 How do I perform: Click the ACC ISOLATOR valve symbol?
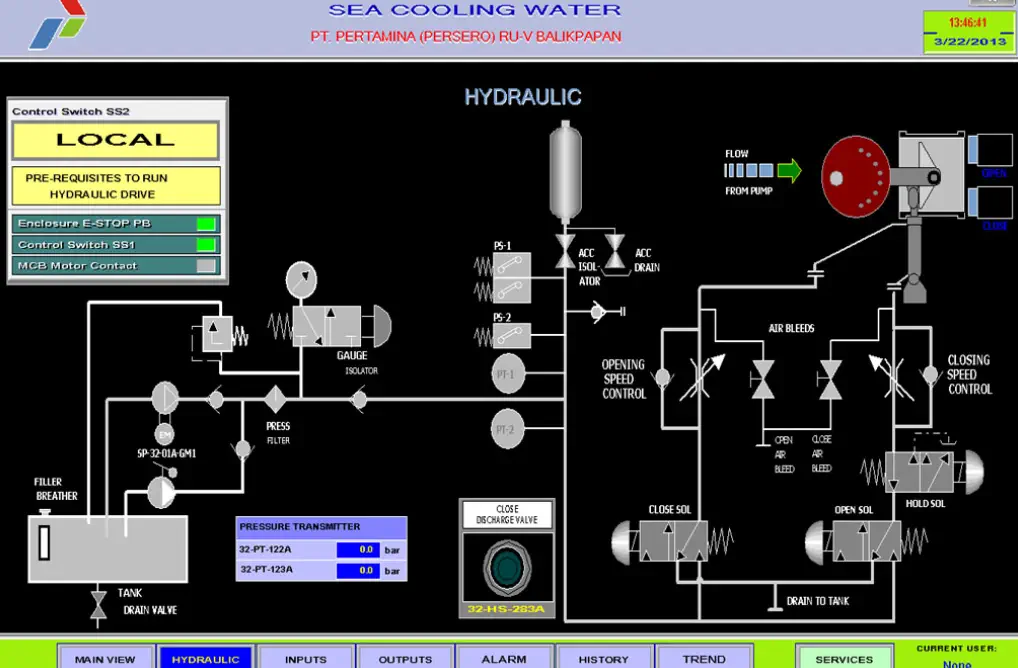click(x=566, y=251)
